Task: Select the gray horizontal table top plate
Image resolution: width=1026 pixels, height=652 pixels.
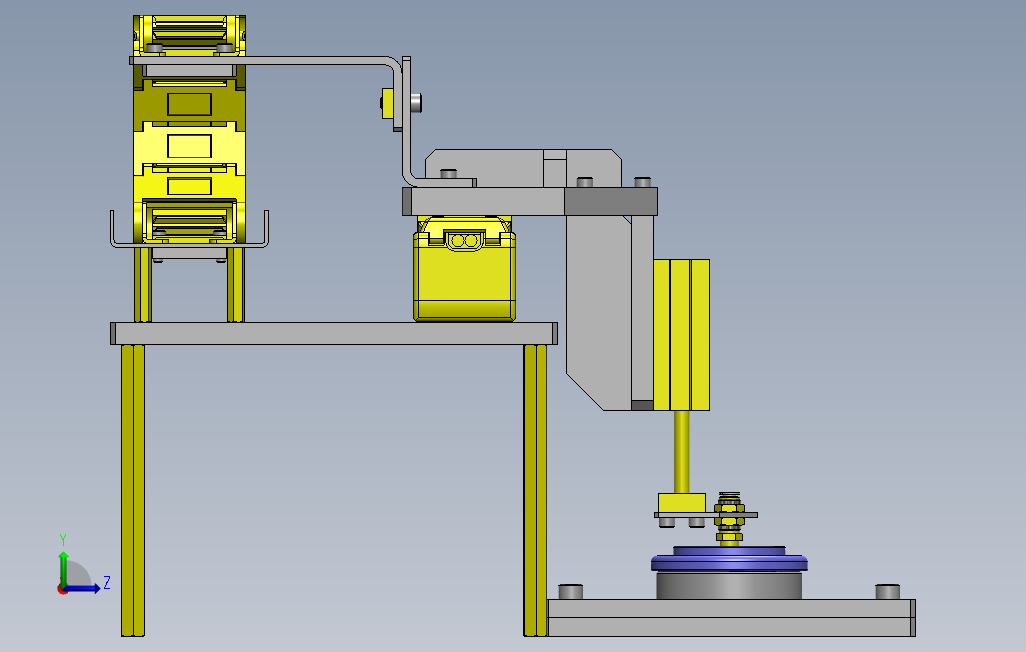Action: click(334, 333)
